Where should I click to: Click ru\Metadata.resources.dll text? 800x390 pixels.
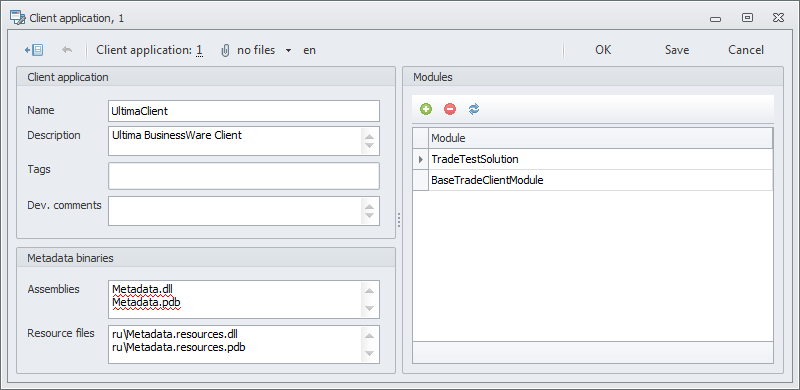[x=175, y=334]
